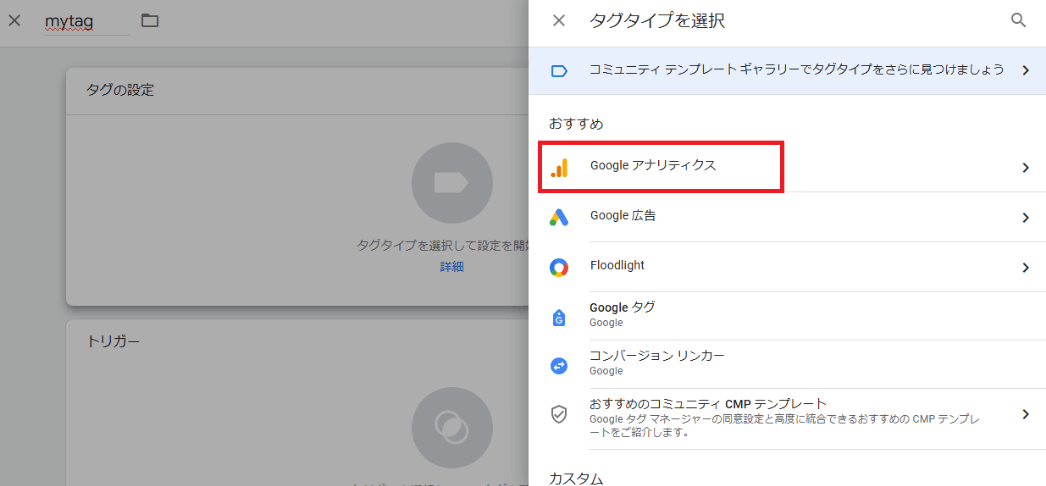
Task: Click the Google アナリティクス bar chart icon
Action: click(559, 167)
